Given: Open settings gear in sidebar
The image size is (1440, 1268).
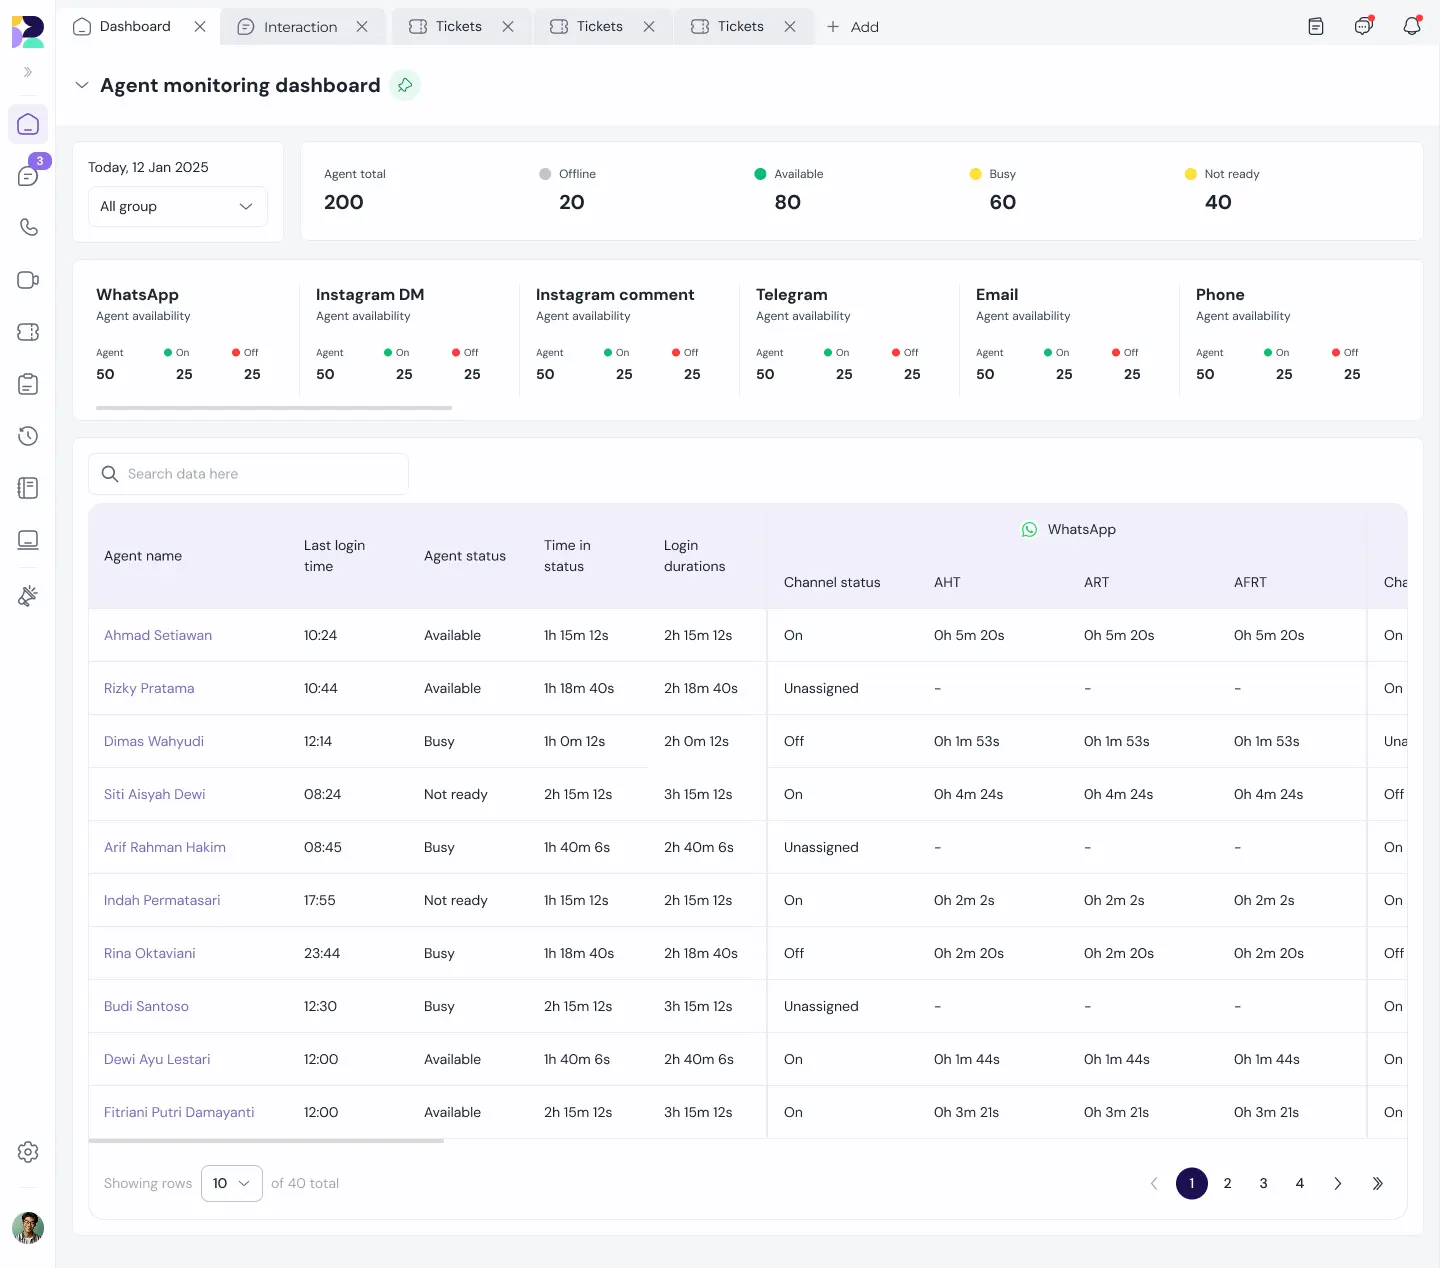Looking at the screenshot, I should click(28, 1152).
